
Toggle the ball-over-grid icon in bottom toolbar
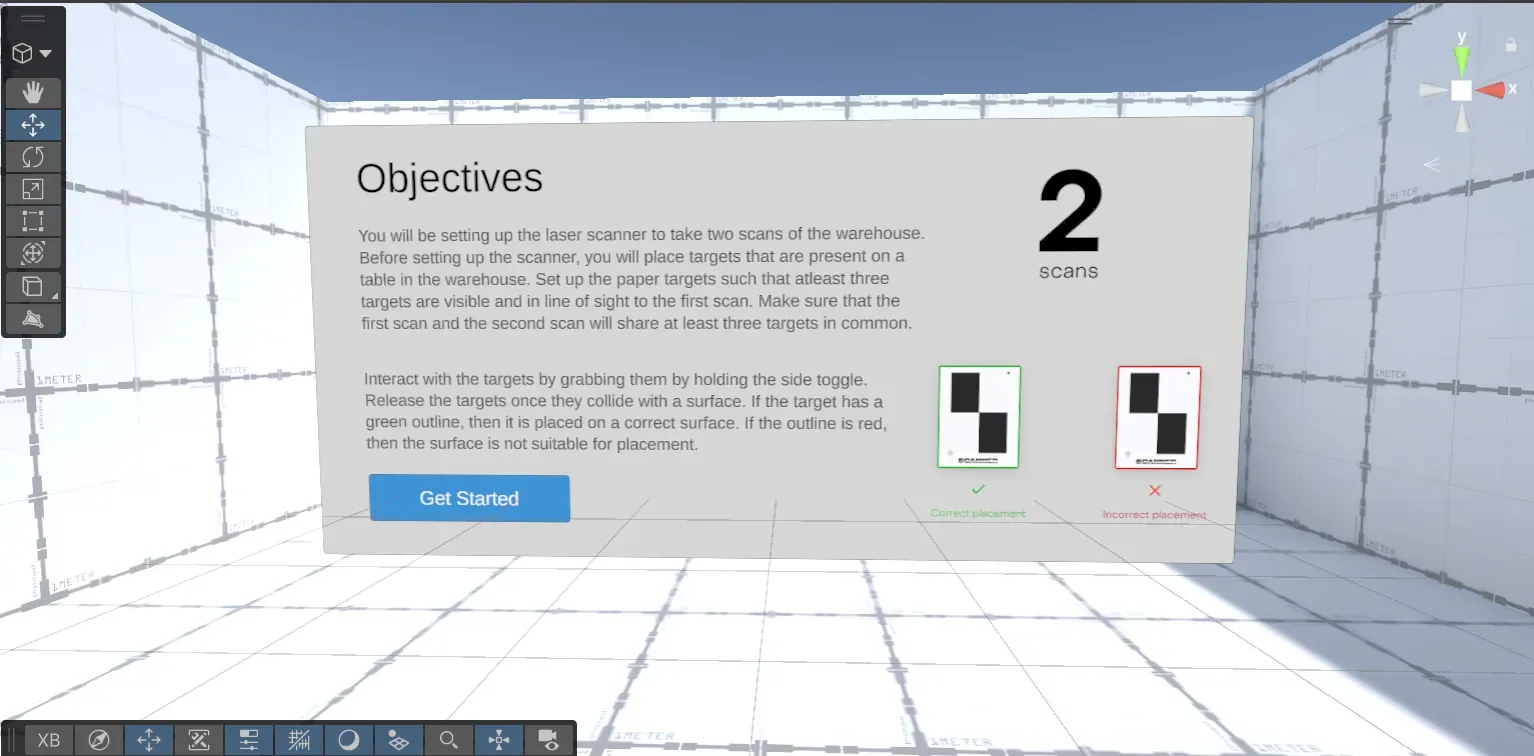[399, 740]
